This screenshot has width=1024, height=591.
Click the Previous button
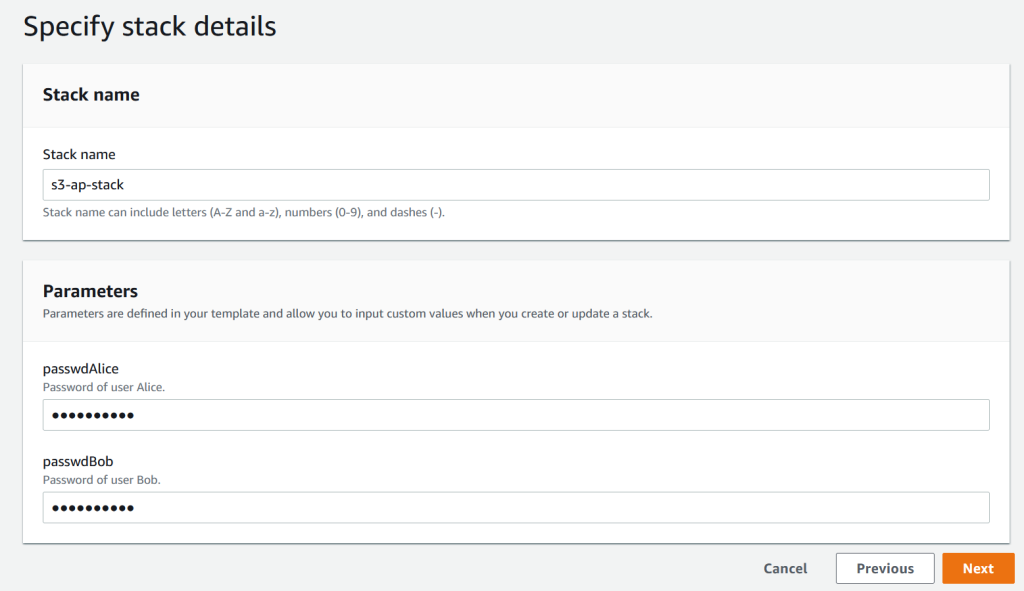coord(884,568)
